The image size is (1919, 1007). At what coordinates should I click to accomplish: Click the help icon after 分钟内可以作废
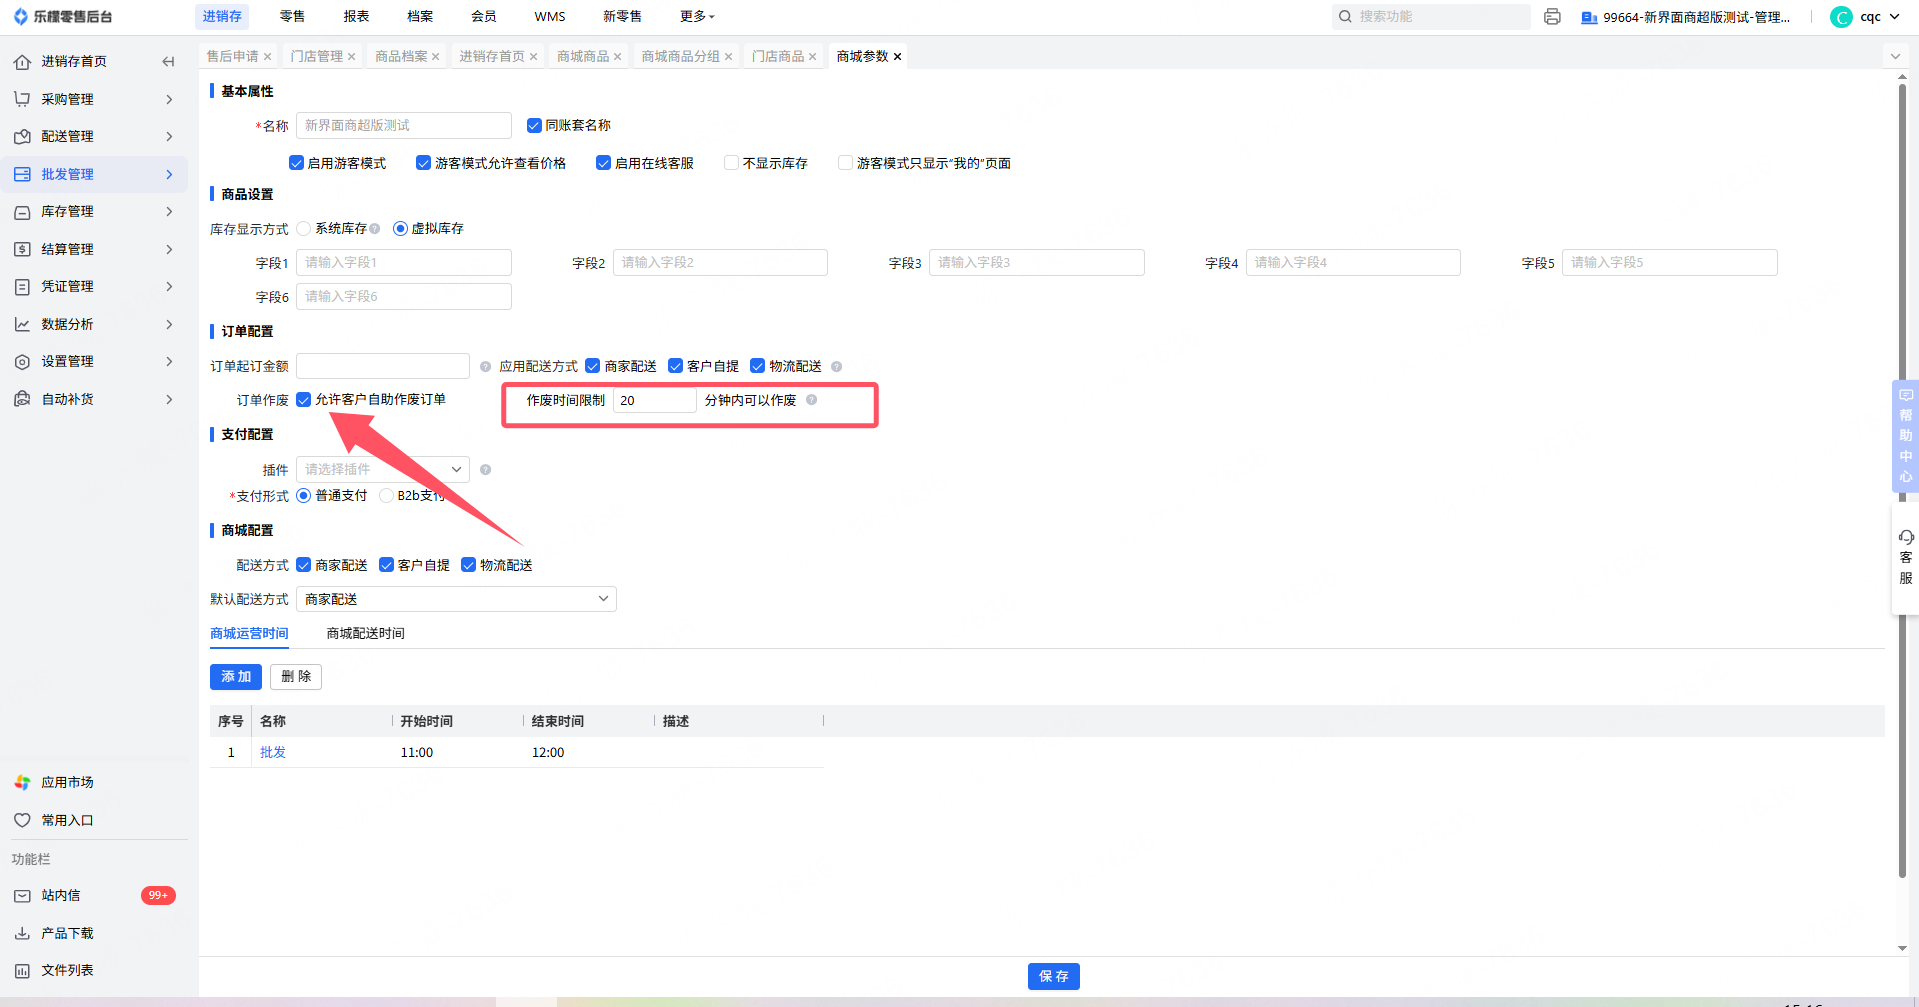[811, 400]
